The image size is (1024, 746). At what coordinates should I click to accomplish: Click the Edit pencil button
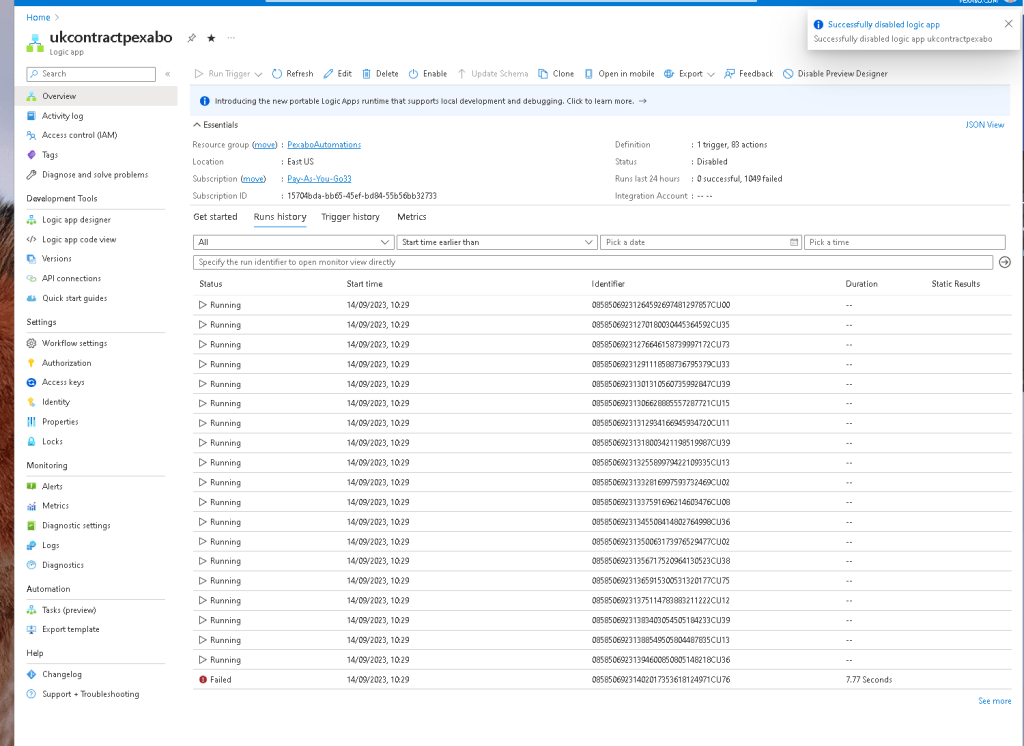338,74
